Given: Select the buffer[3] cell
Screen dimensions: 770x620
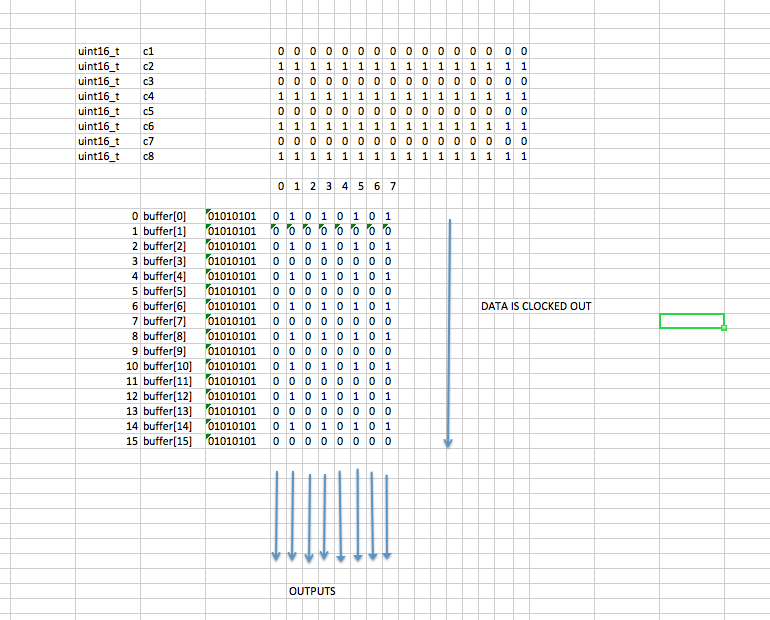Looking at the screenshot, I should (173, 261).
